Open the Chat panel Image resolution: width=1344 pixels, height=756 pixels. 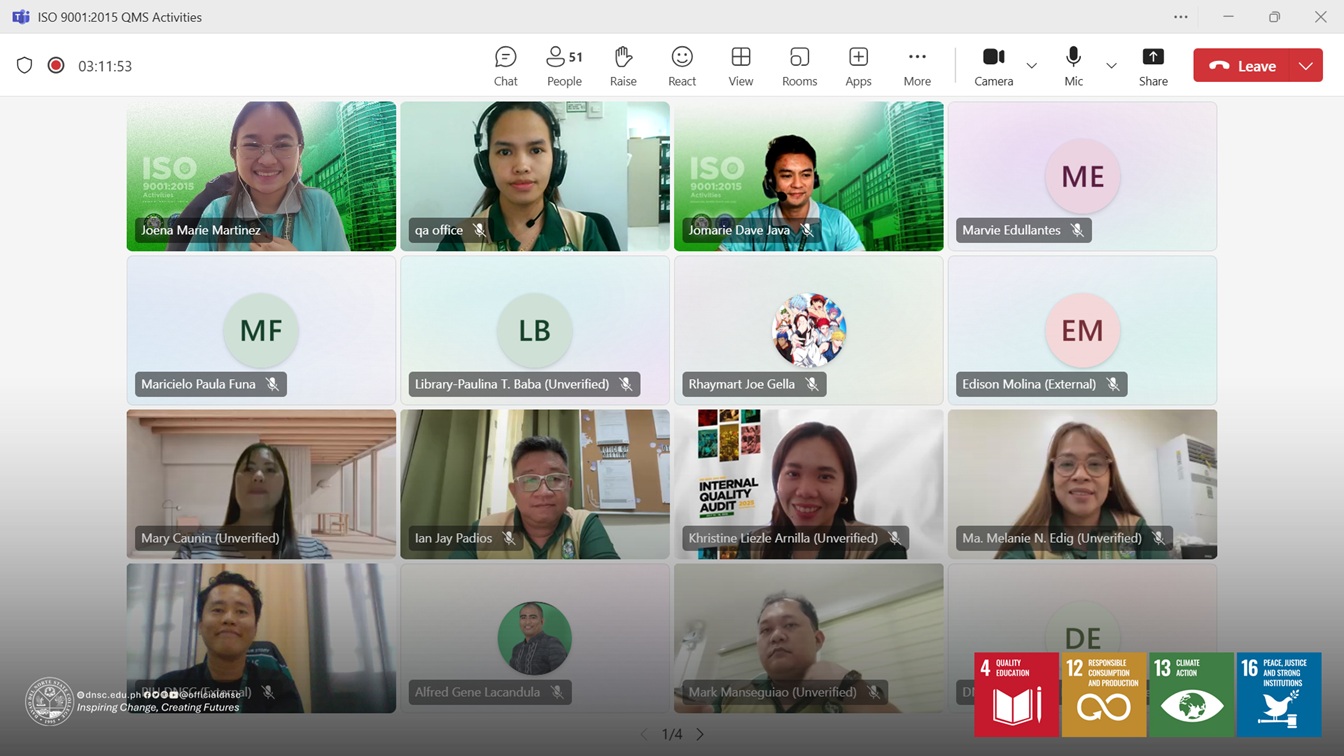[x=505, y=66]
